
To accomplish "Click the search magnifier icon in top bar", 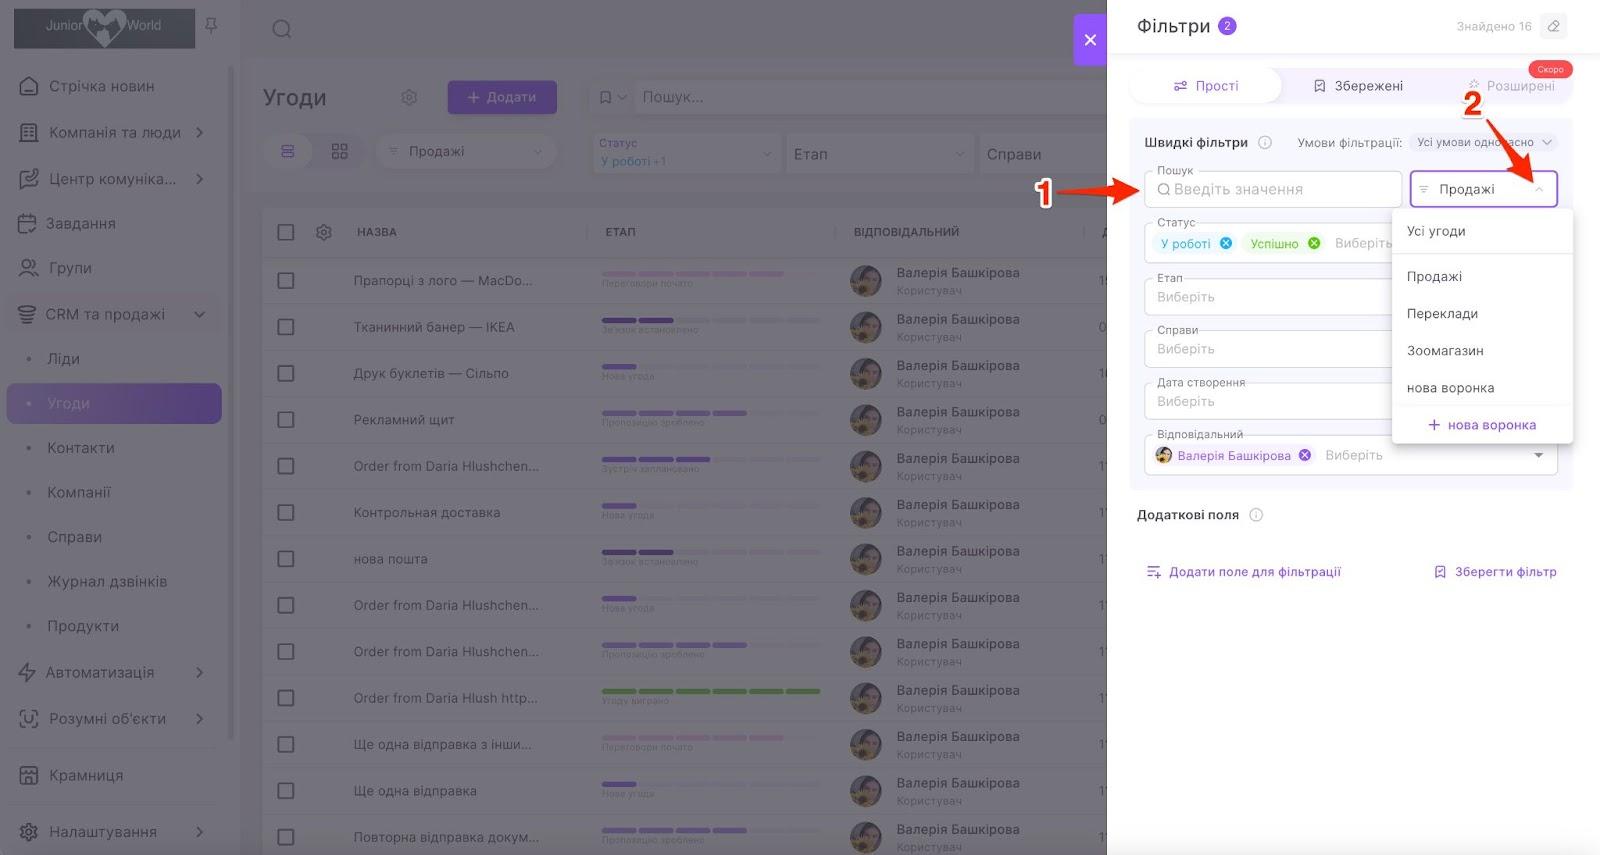I will [x=282, y=29].
